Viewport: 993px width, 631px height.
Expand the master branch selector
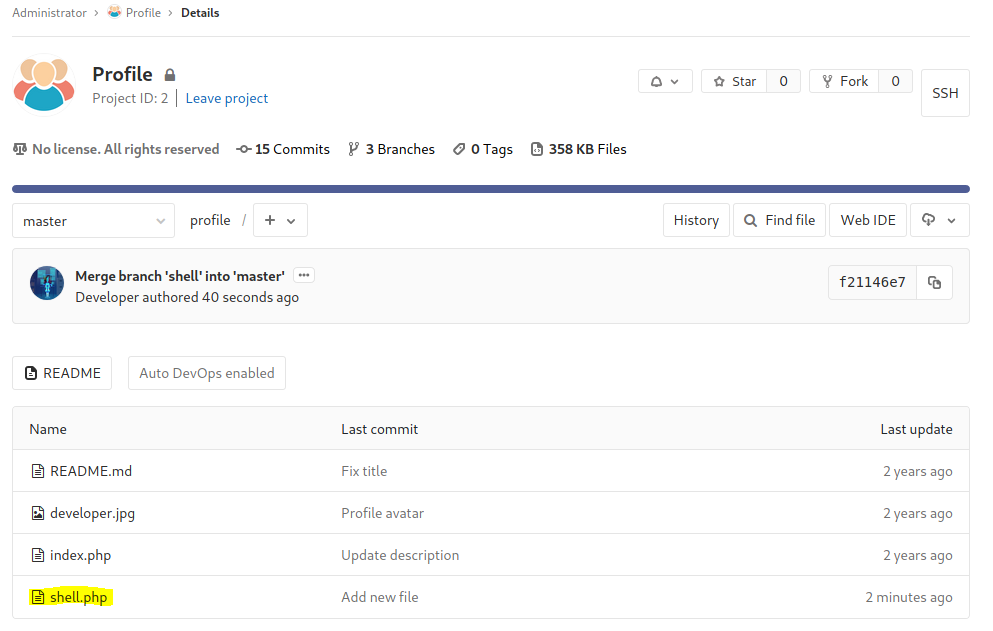(x=94, y=221)
